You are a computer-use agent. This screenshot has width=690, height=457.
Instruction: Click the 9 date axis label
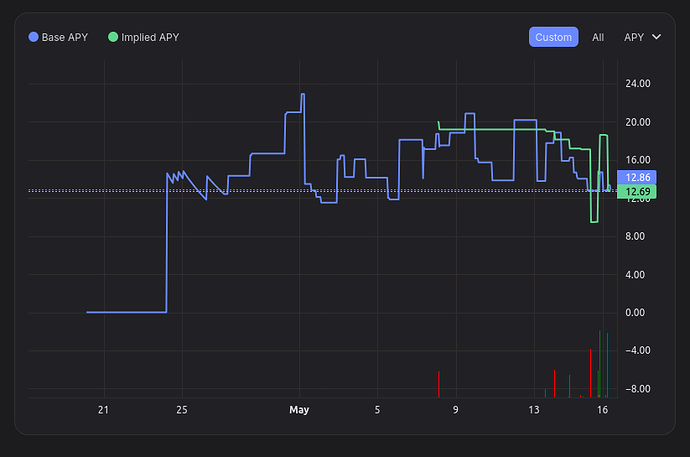(x=455, y=410)
